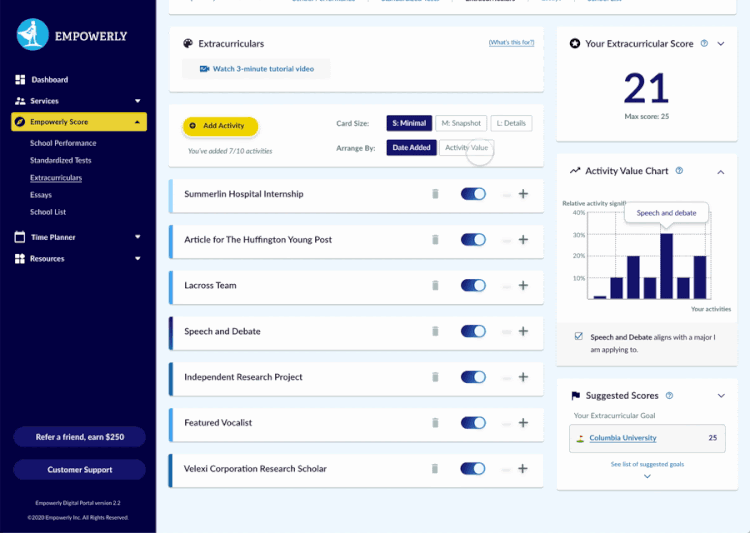Uncheck Speech and Debate major alignment checkbox
The height and width of the screenshot is (533, 750).
coord(579,337)
